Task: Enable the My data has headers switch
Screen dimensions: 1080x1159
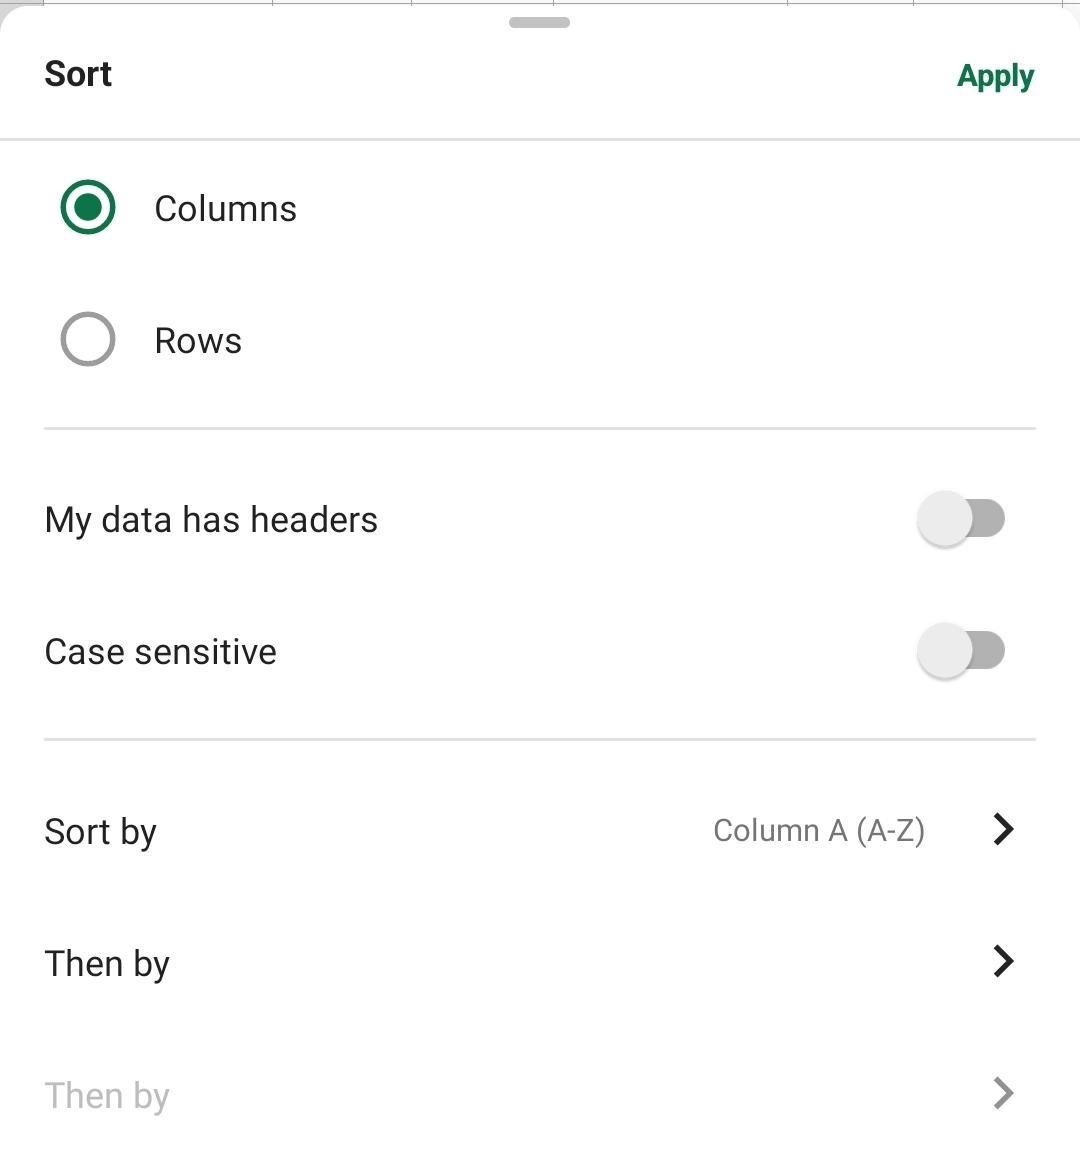Action: (x=960, y=519)
